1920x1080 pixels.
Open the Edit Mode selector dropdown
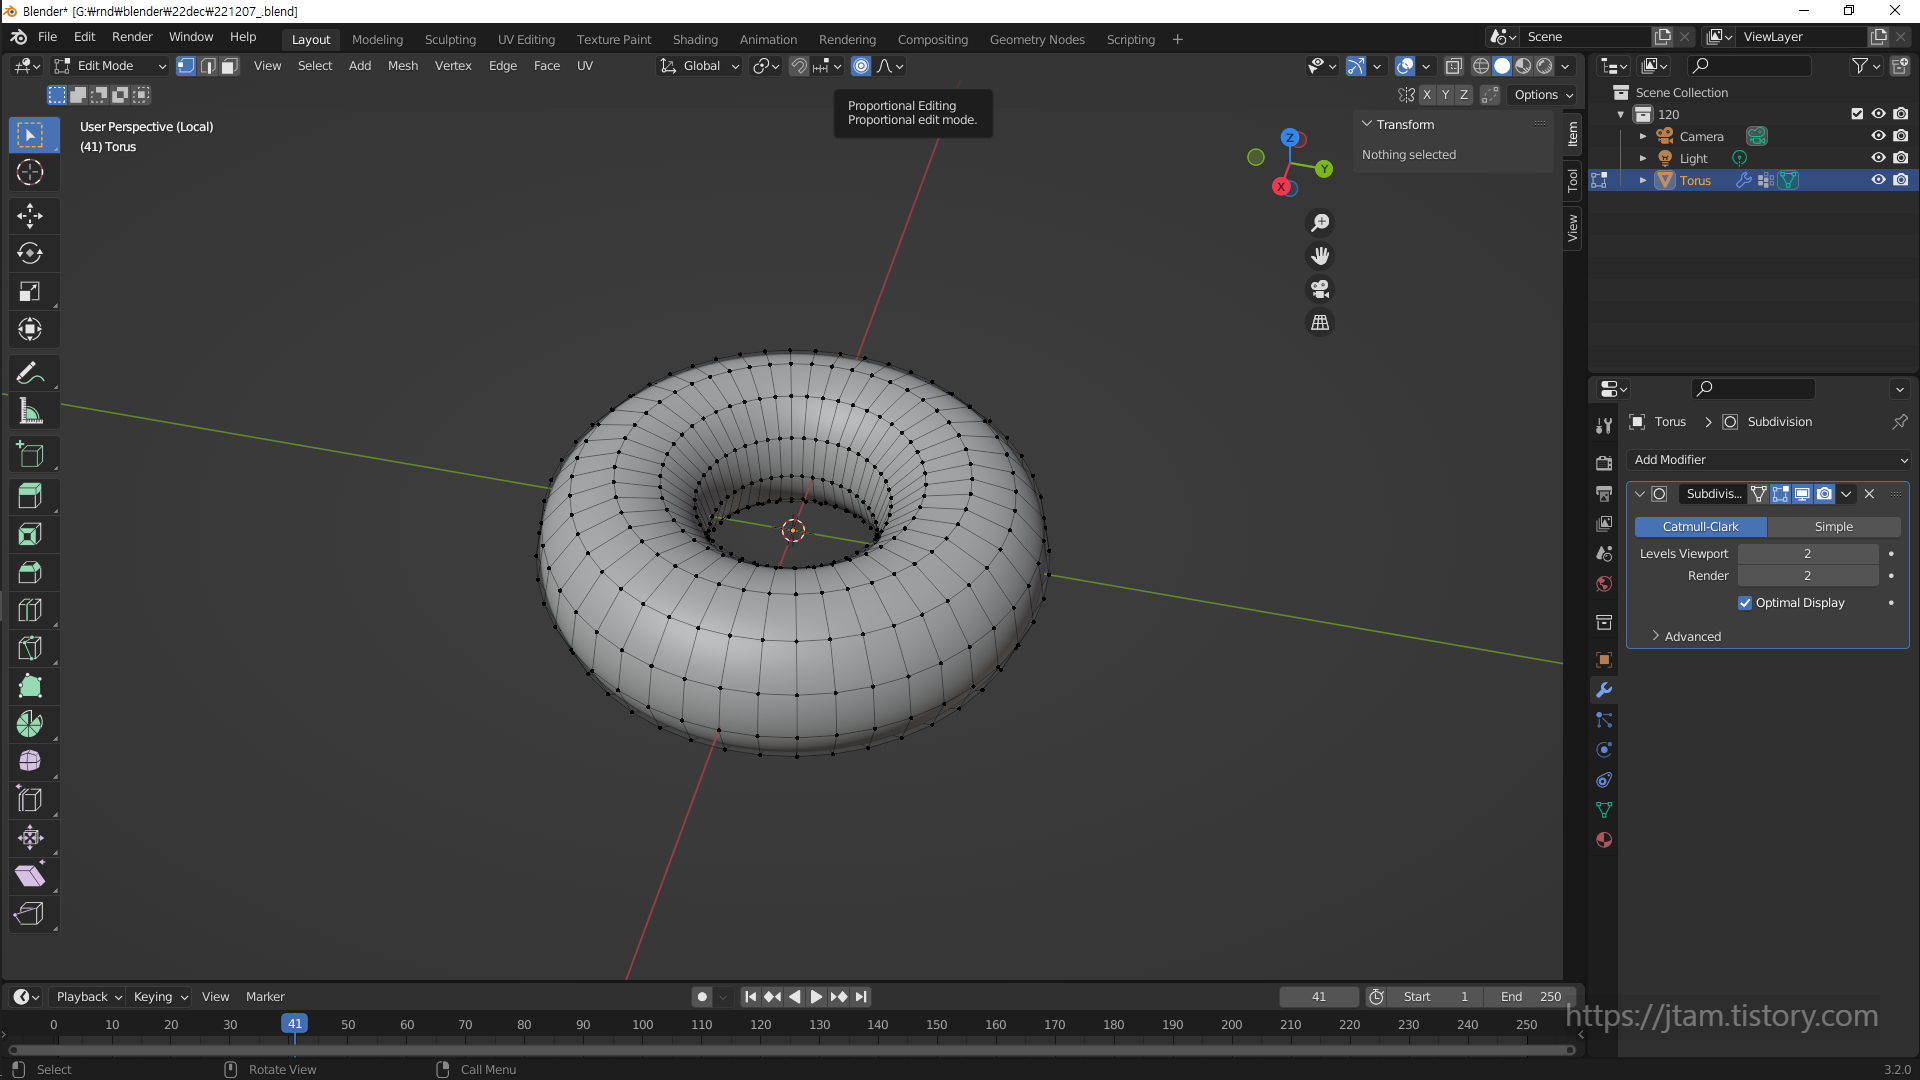tap(110, 66)
